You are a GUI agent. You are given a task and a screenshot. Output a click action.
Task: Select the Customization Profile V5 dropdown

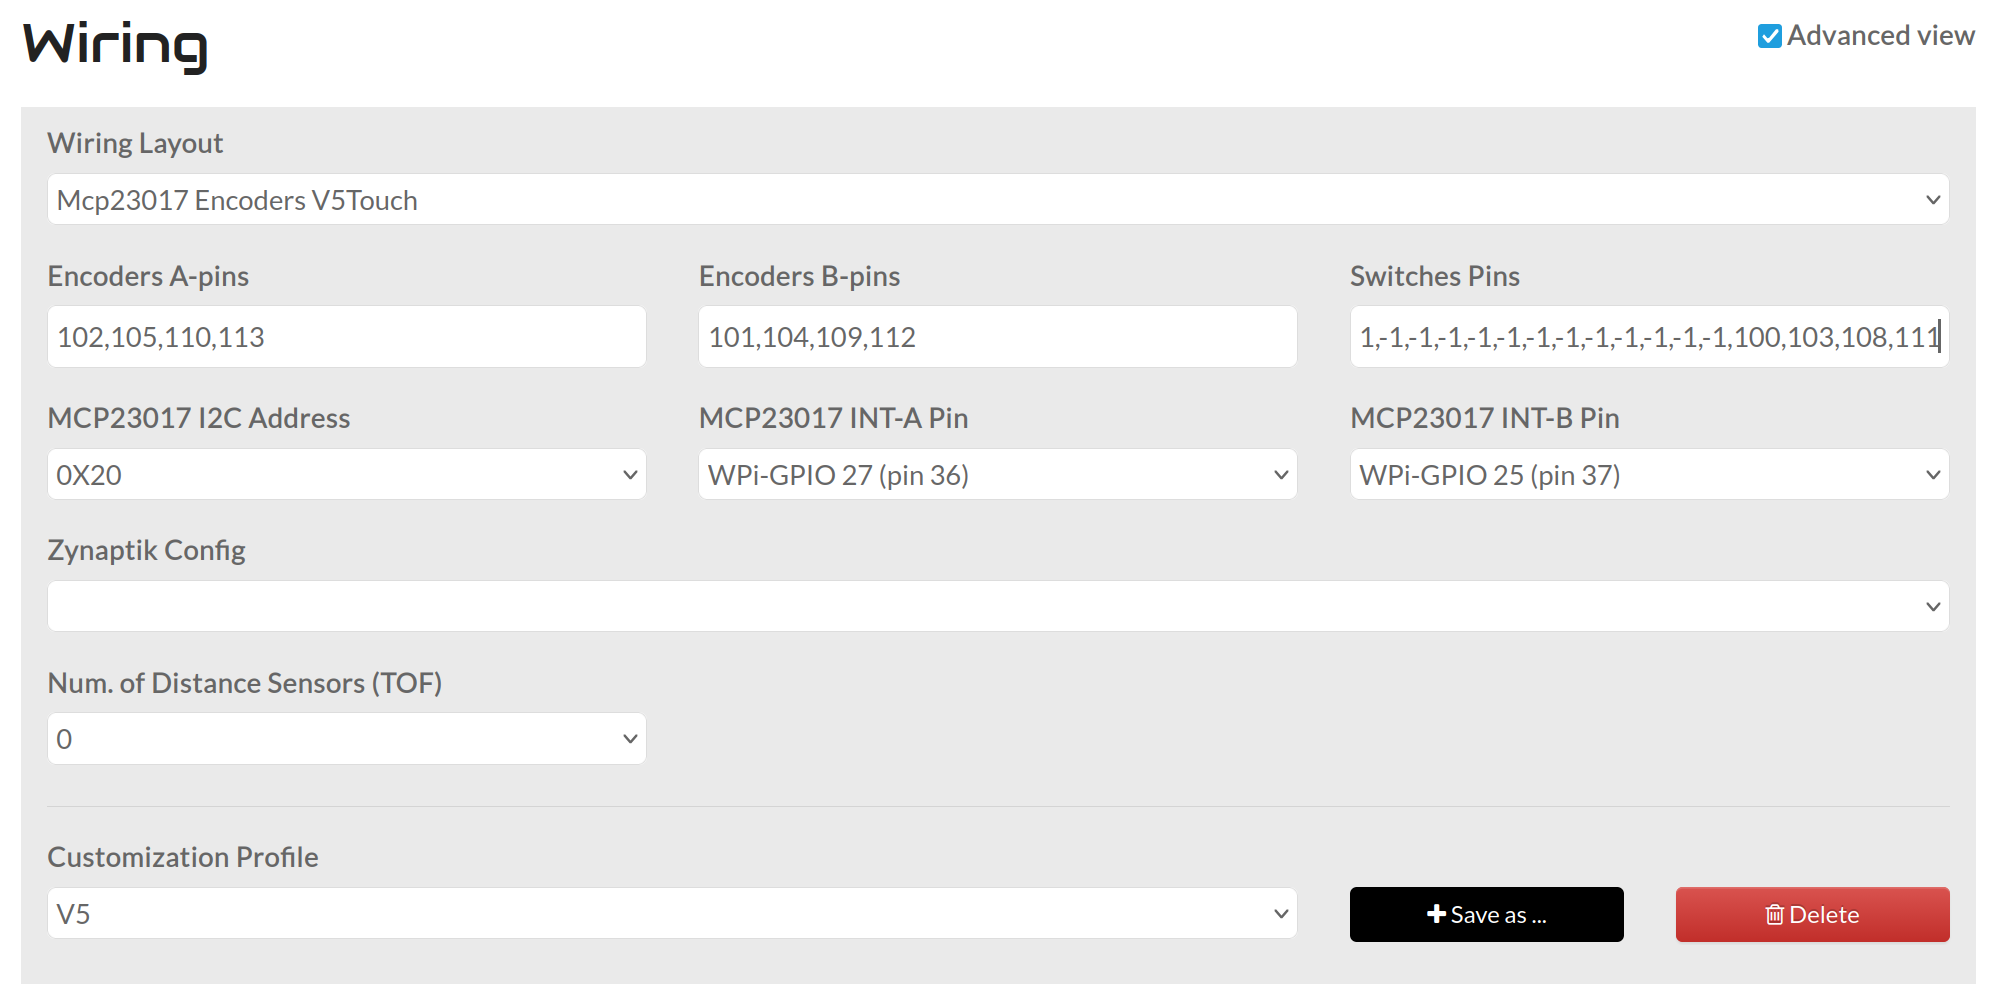(671, 914)
